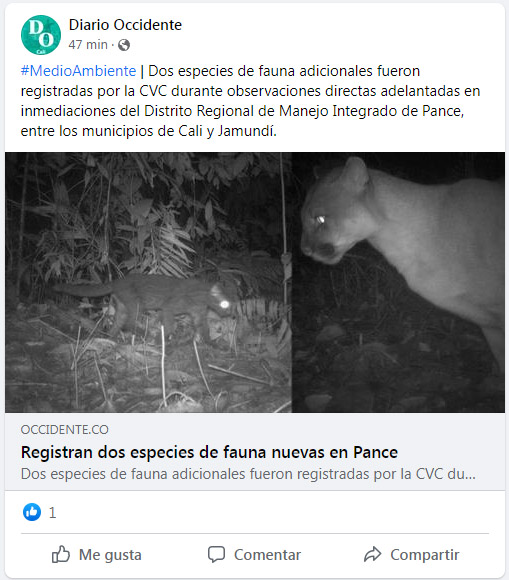Click the post caption about CVC observations
Image resolution: width=509 pixels, height=580 pixels.
tap(250, 101)
